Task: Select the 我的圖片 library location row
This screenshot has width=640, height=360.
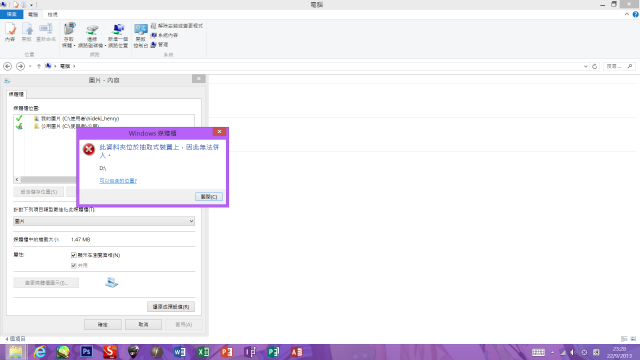Action: [x=104, y=118]
